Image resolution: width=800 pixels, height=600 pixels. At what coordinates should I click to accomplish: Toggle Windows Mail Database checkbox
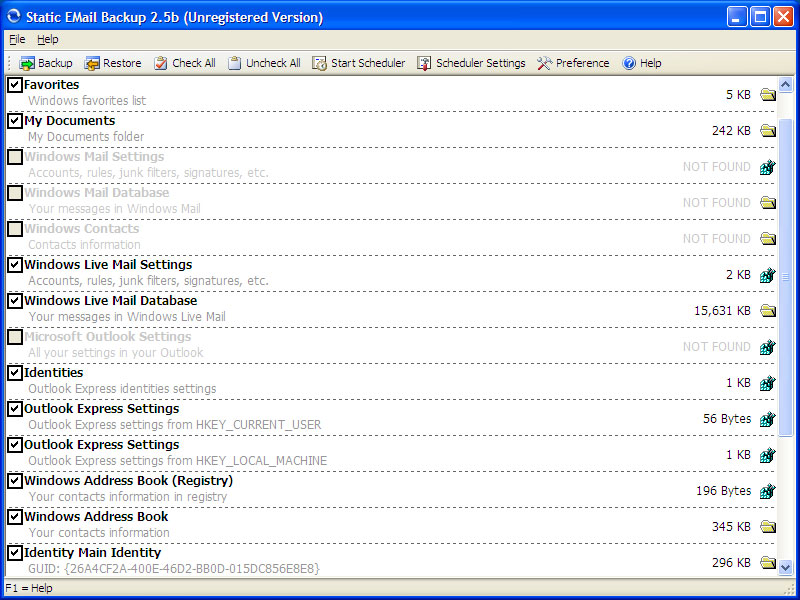(15, 193)
